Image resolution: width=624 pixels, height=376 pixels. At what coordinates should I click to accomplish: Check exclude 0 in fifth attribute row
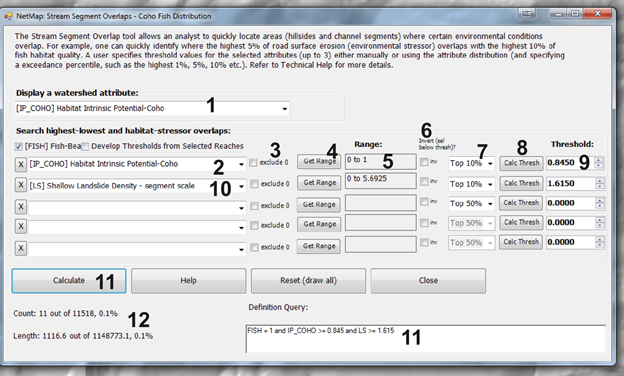[x=254, y=247]
